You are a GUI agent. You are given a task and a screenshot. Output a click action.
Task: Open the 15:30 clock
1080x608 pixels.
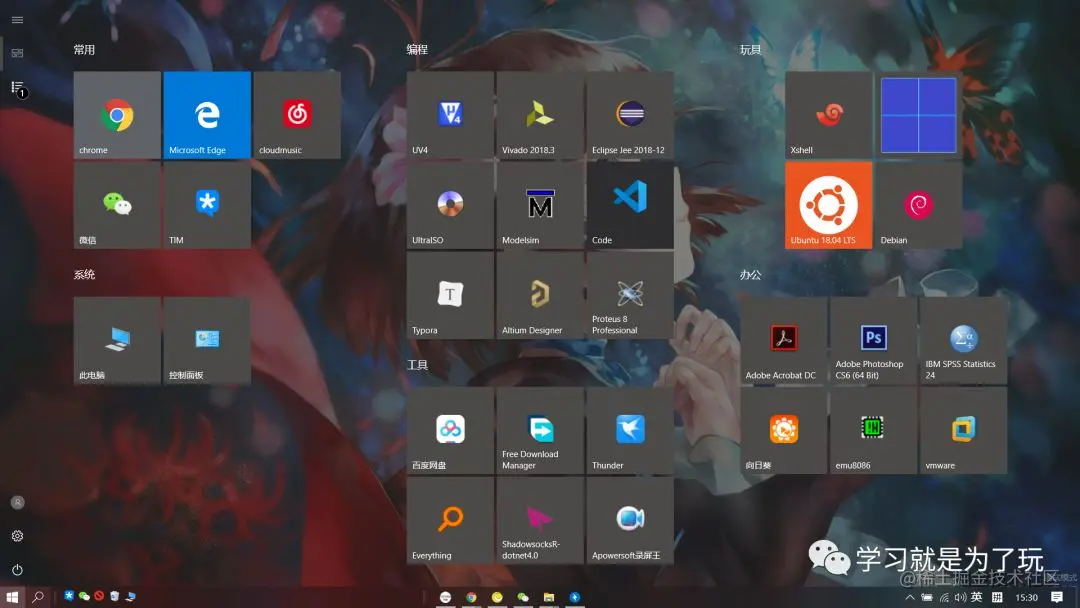pyautogui.click(x=1026, y=598)
